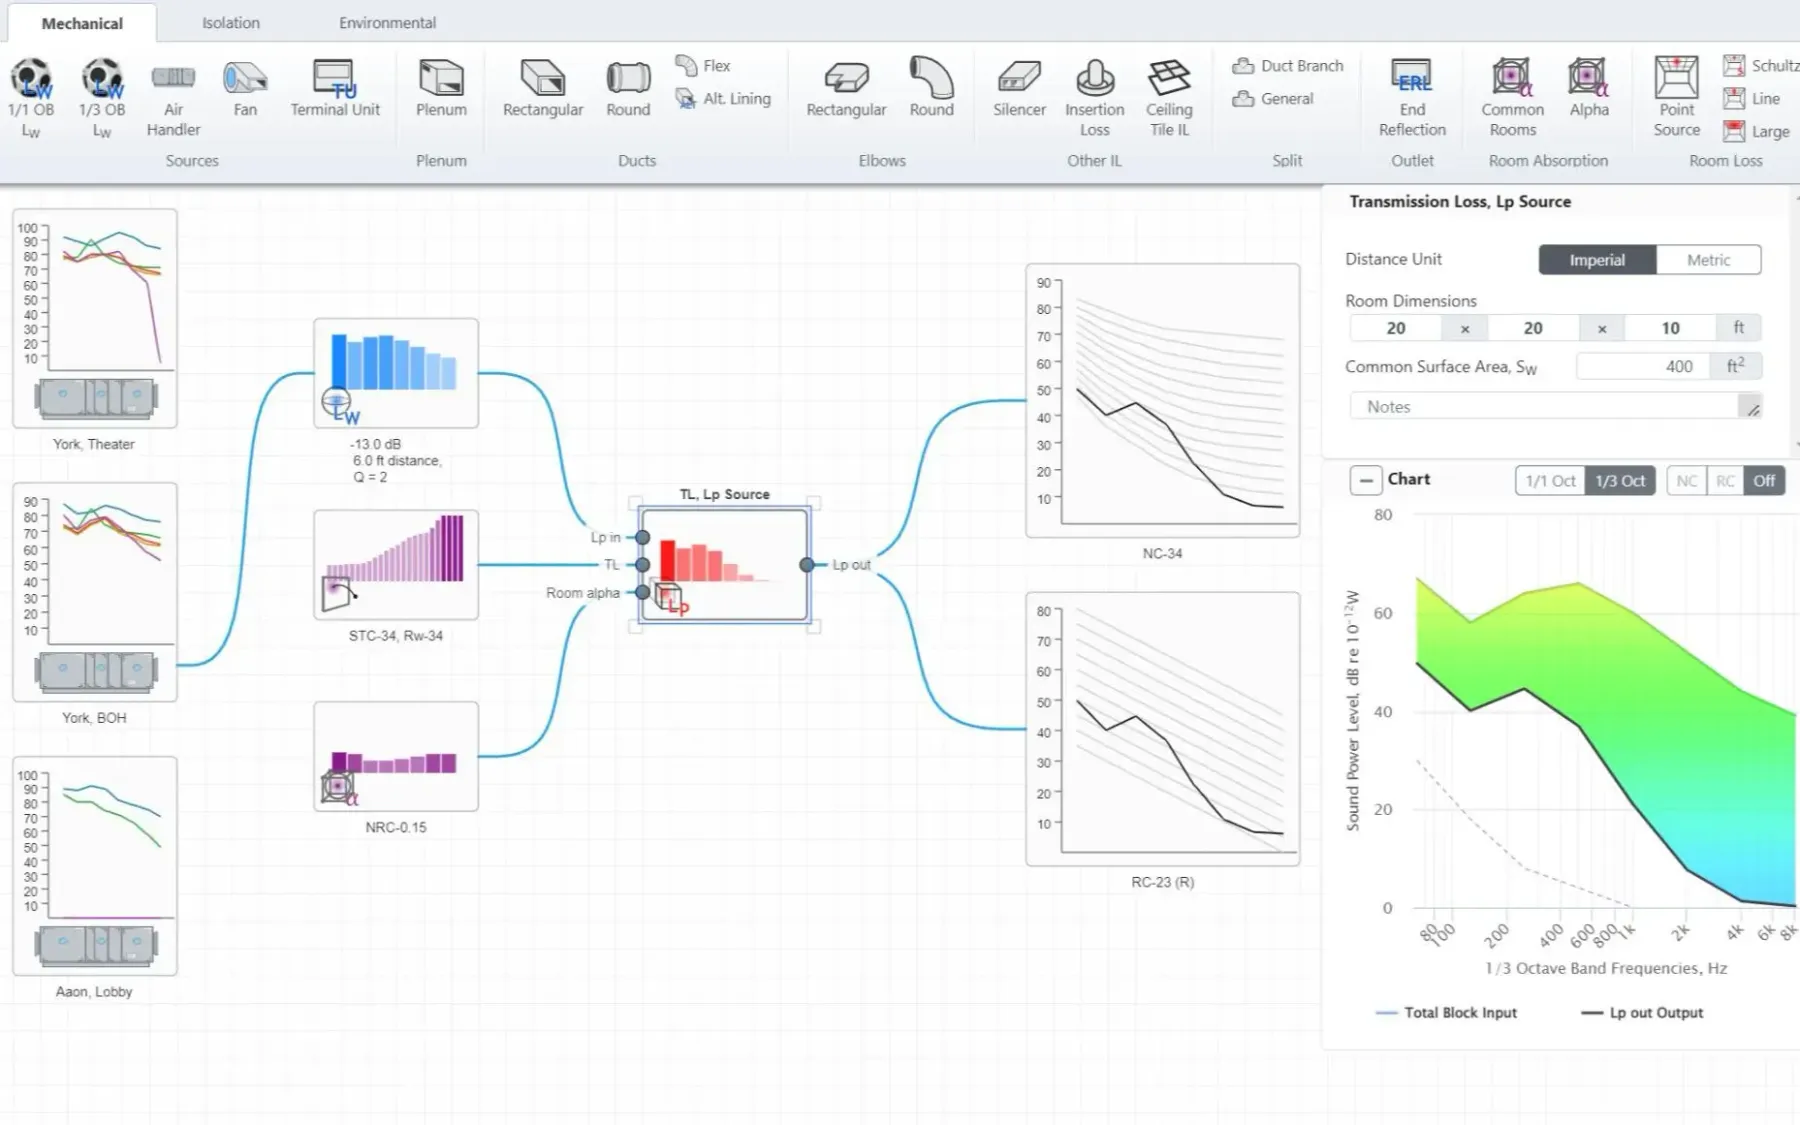This screenshot has width=1800, height=1125.
Task: Select the NRC-0.15 absorption block
Action: (396, 756)
